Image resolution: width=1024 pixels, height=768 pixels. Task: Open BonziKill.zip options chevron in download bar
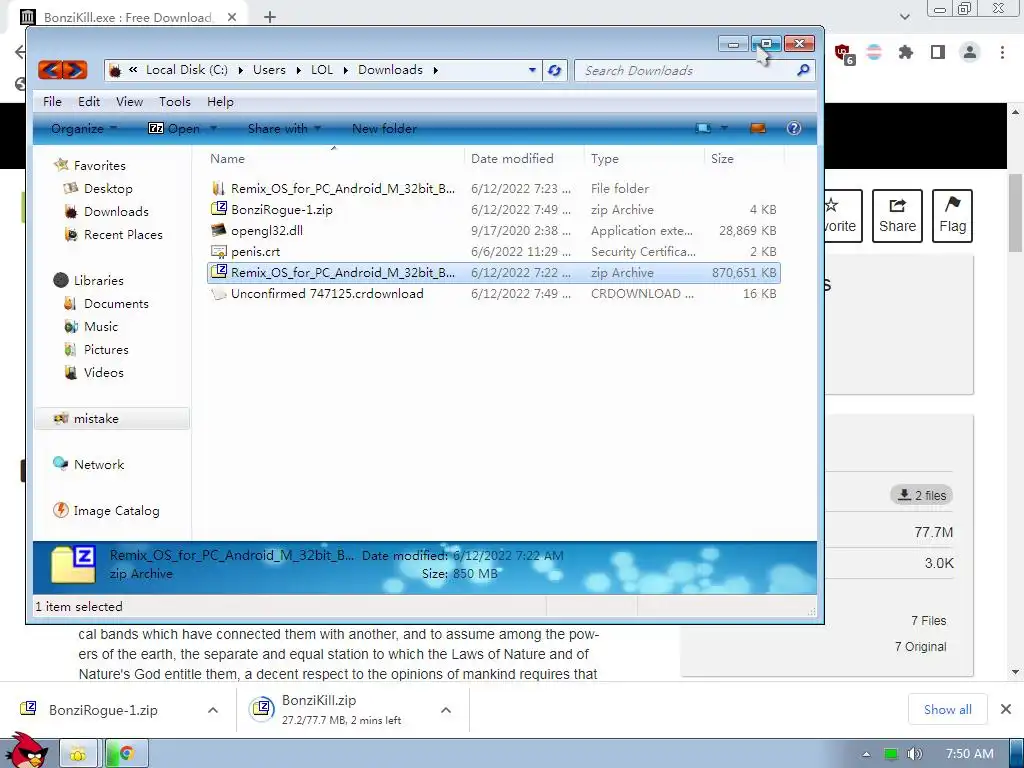445,710
